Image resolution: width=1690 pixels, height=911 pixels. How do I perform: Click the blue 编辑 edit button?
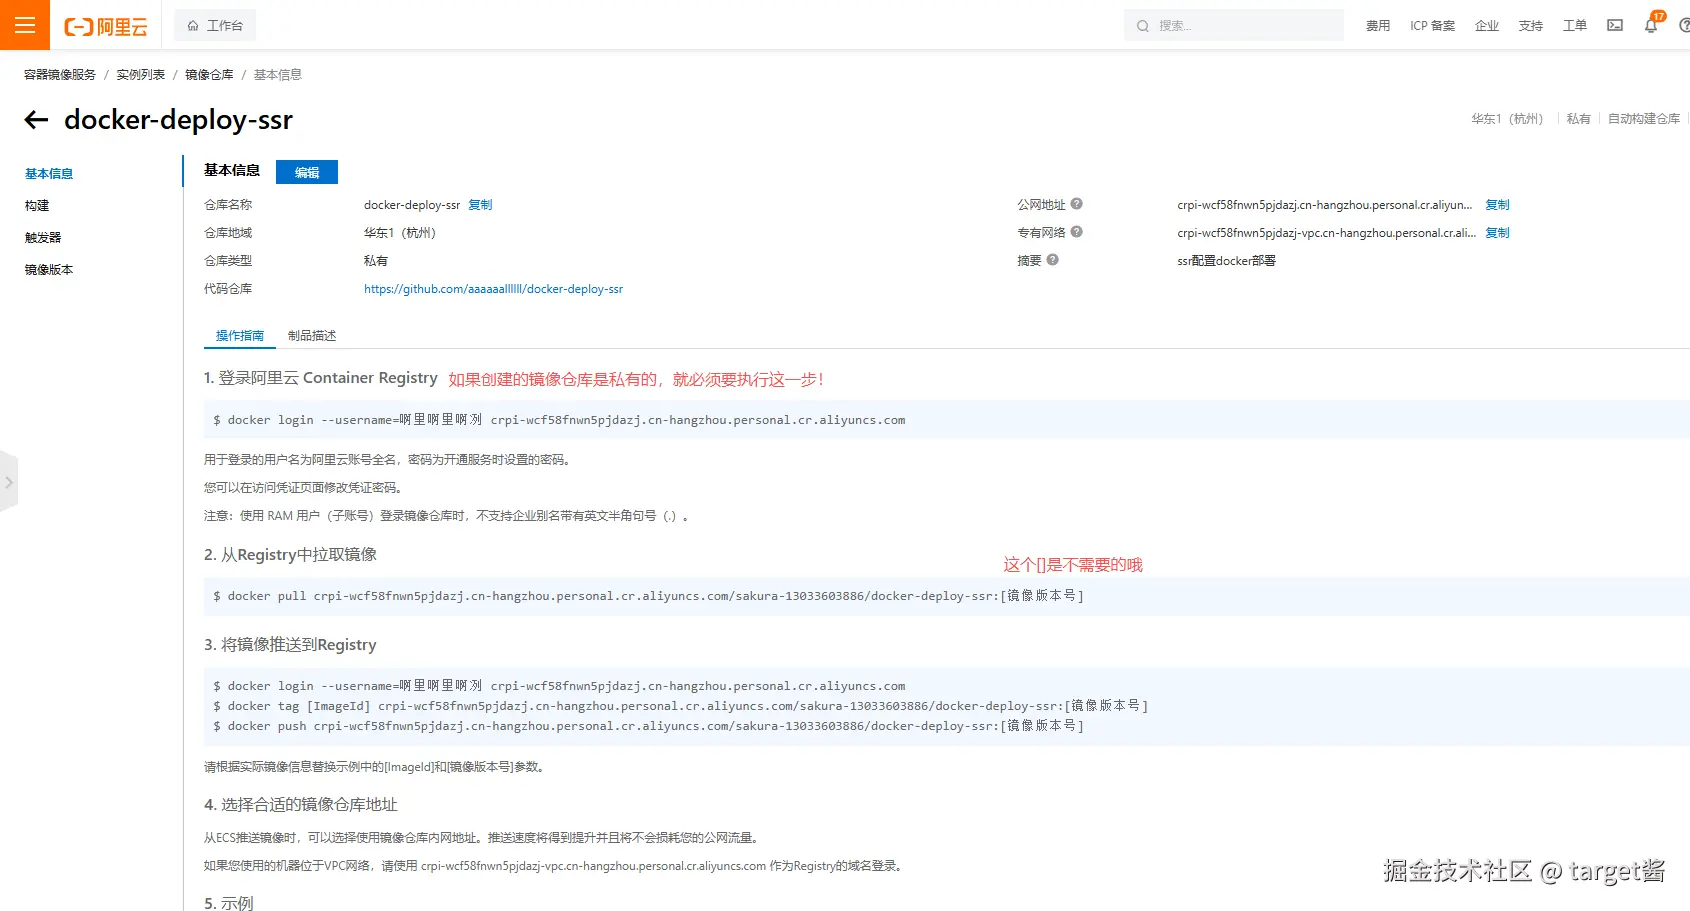coord(307,172)
